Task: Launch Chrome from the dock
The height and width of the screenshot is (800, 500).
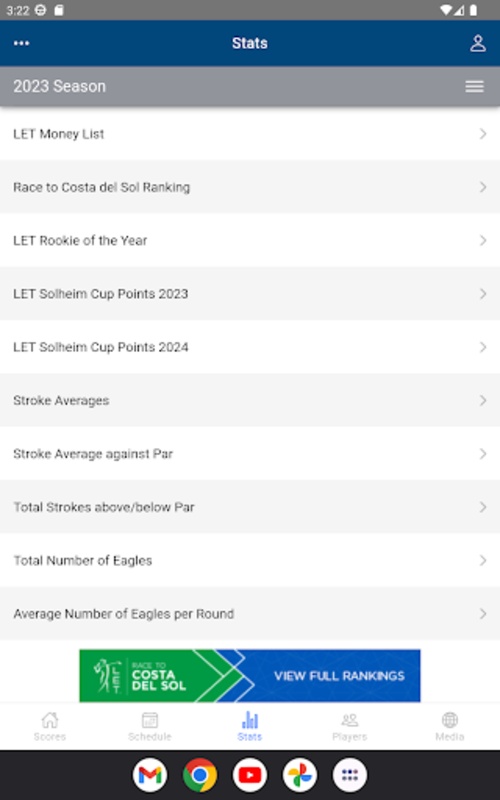Action: coord(199,775)
